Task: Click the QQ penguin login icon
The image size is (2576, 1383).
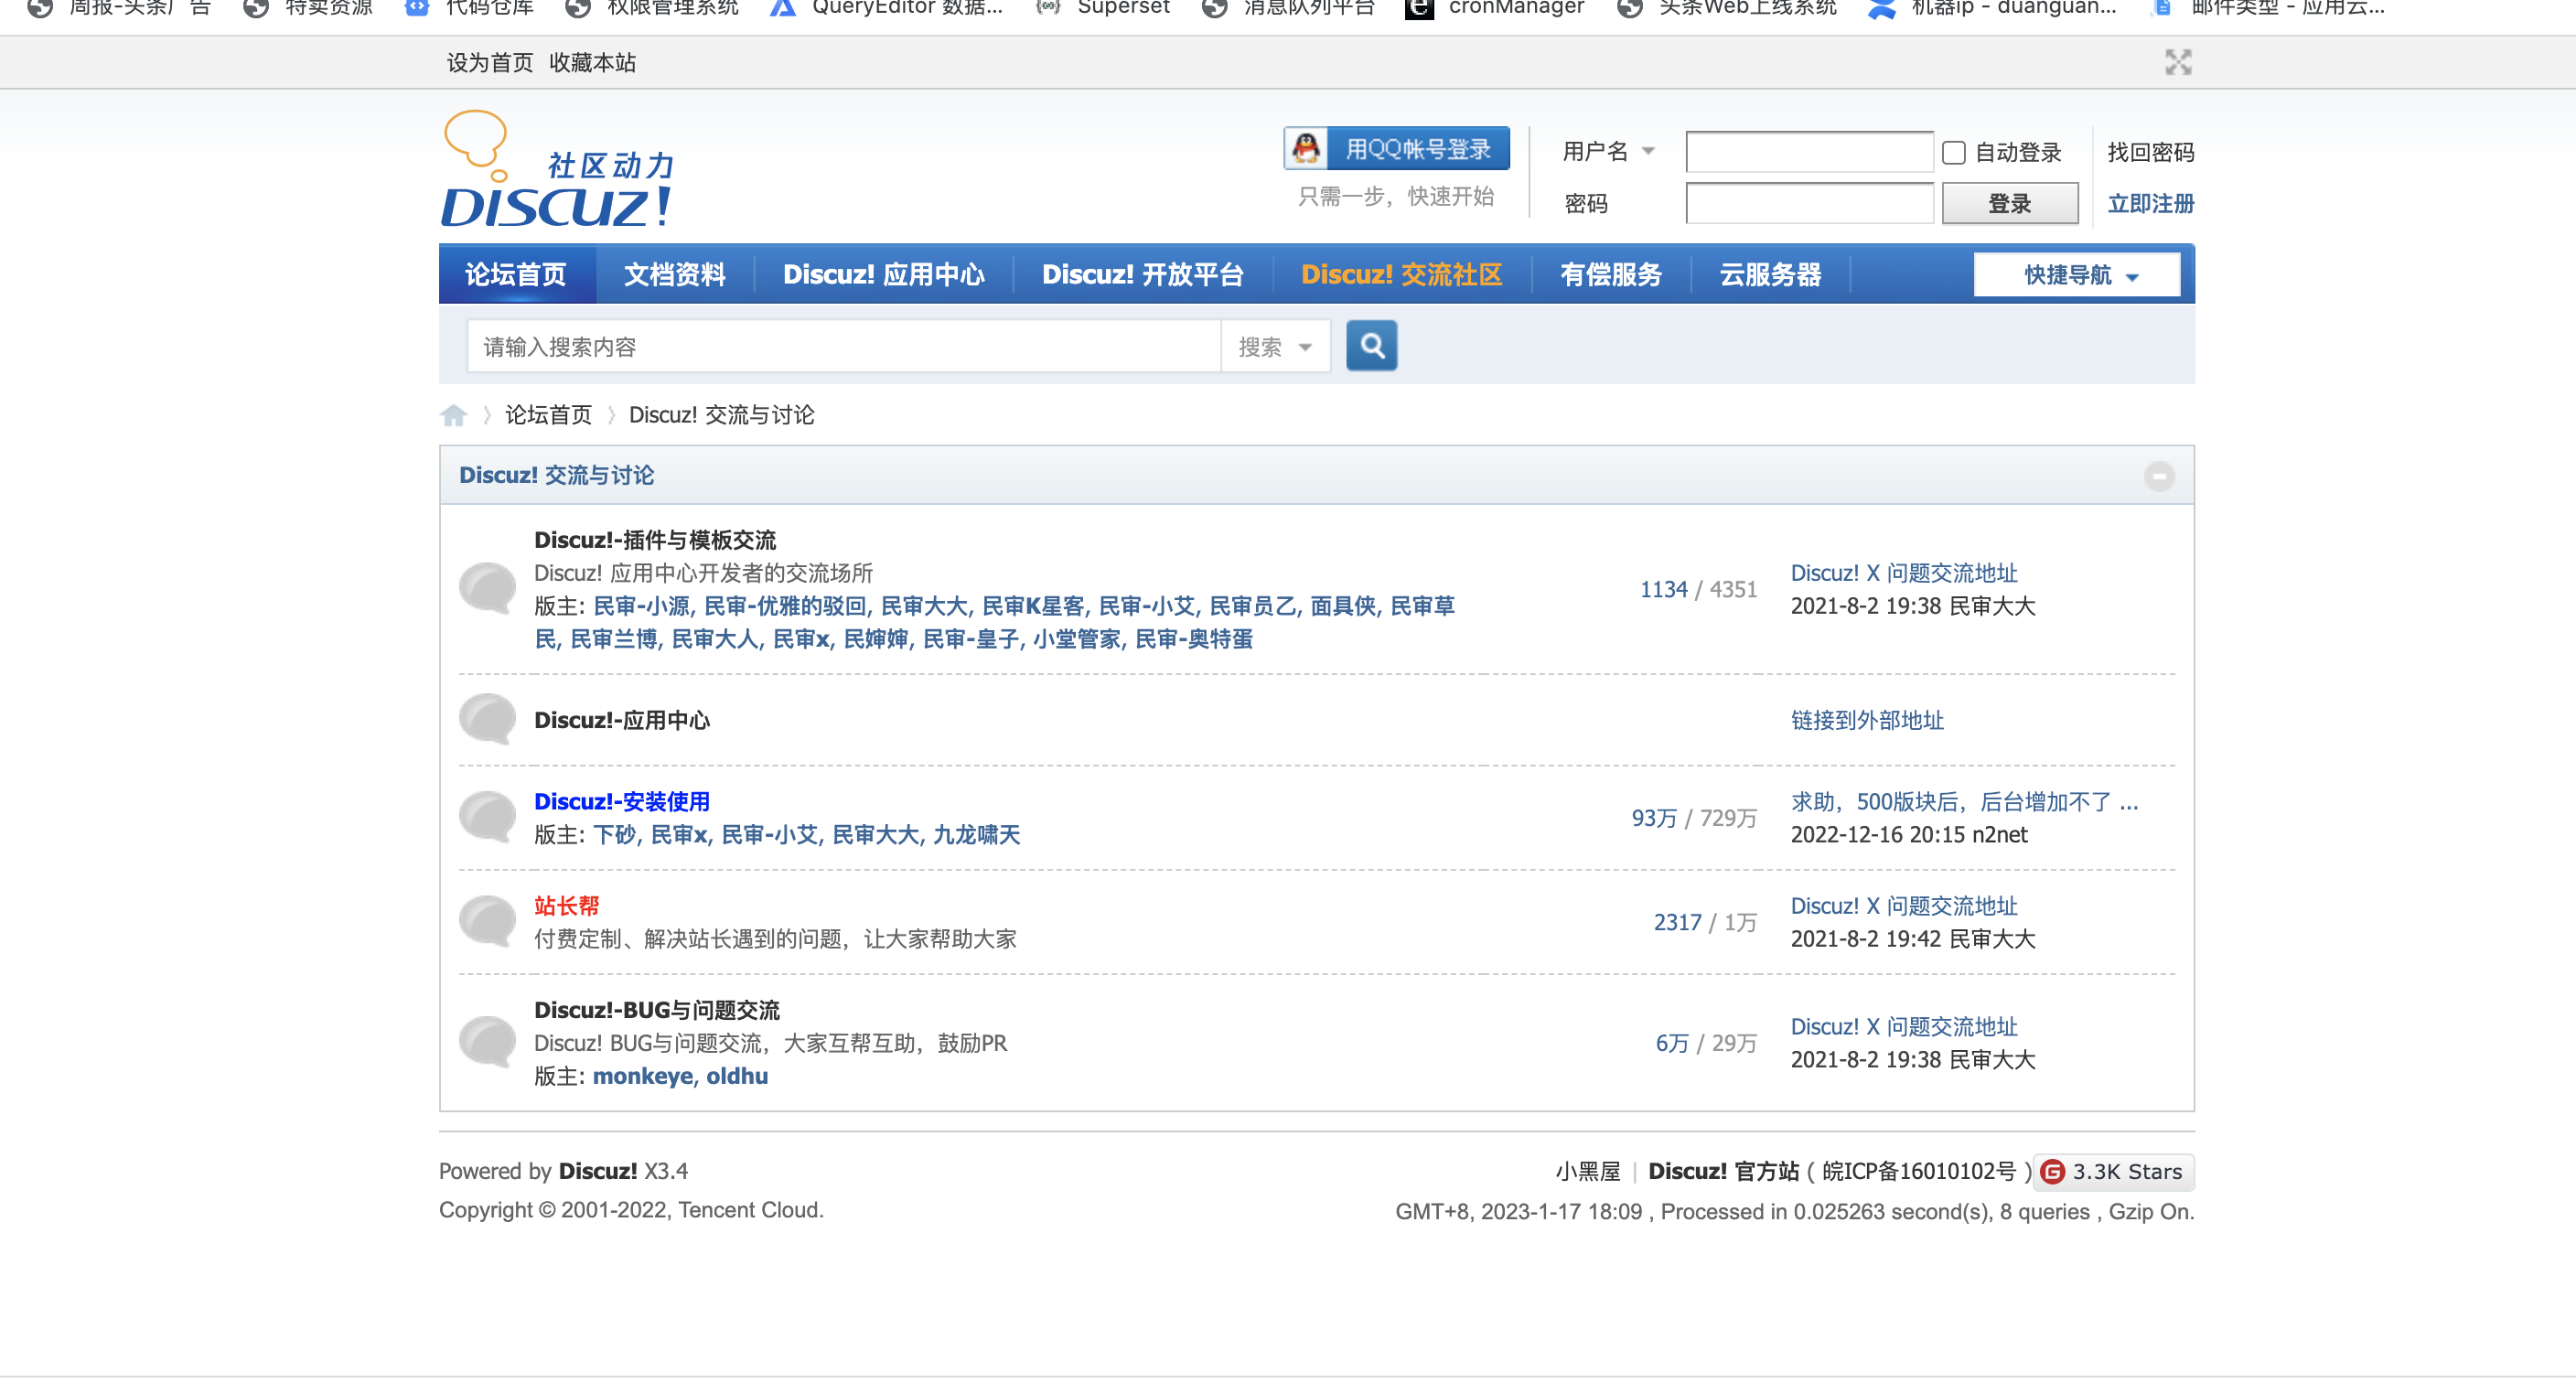Action: [1306, 149]
